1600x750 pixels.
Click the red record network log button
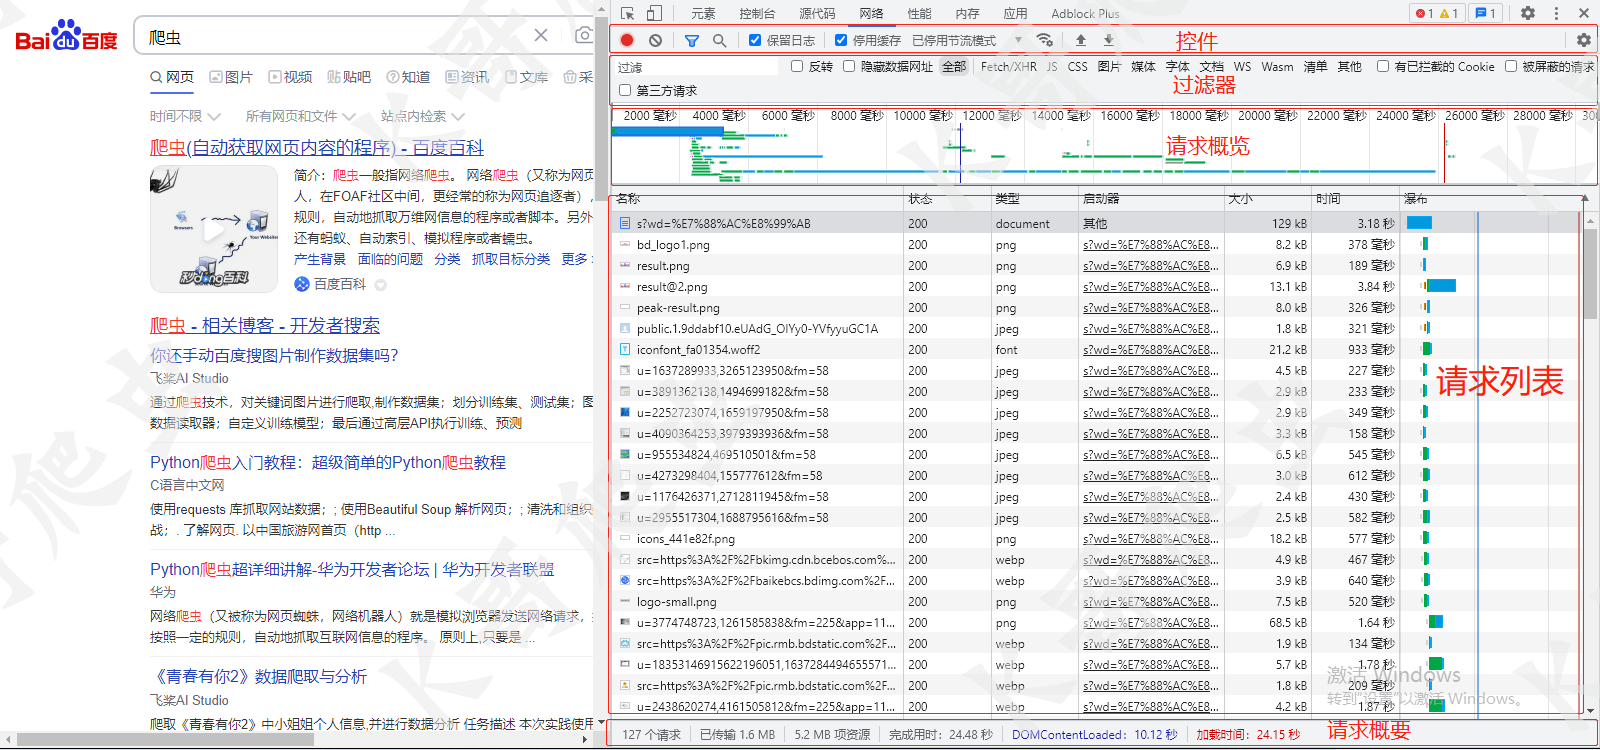point(627,40)
